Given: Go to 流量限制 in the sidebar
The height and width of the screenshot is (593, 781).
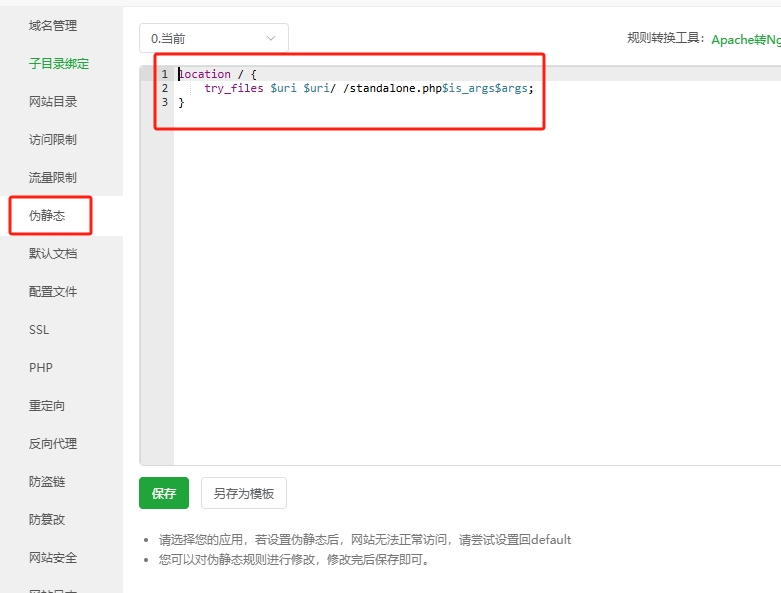Looking at the screenshot, I should [53, 178].
